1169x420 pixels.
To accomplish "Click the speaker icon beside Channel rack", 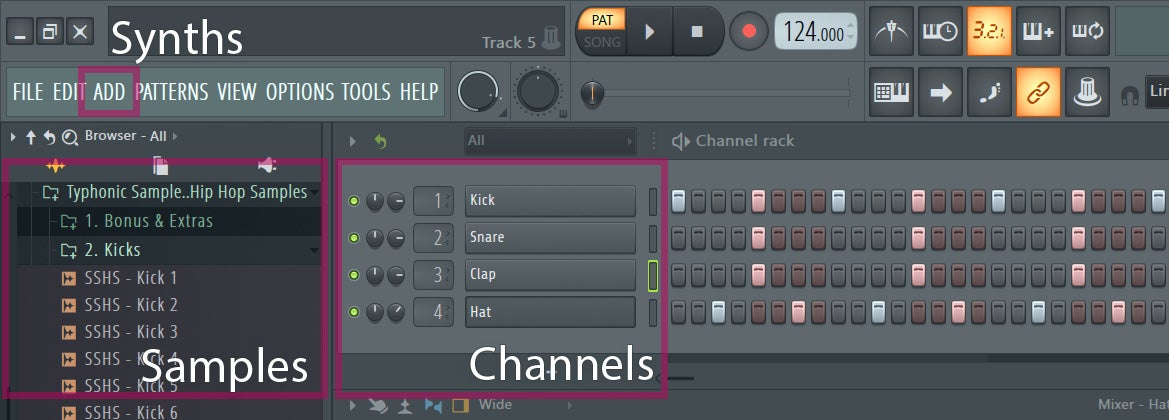I will click(681, 141).
